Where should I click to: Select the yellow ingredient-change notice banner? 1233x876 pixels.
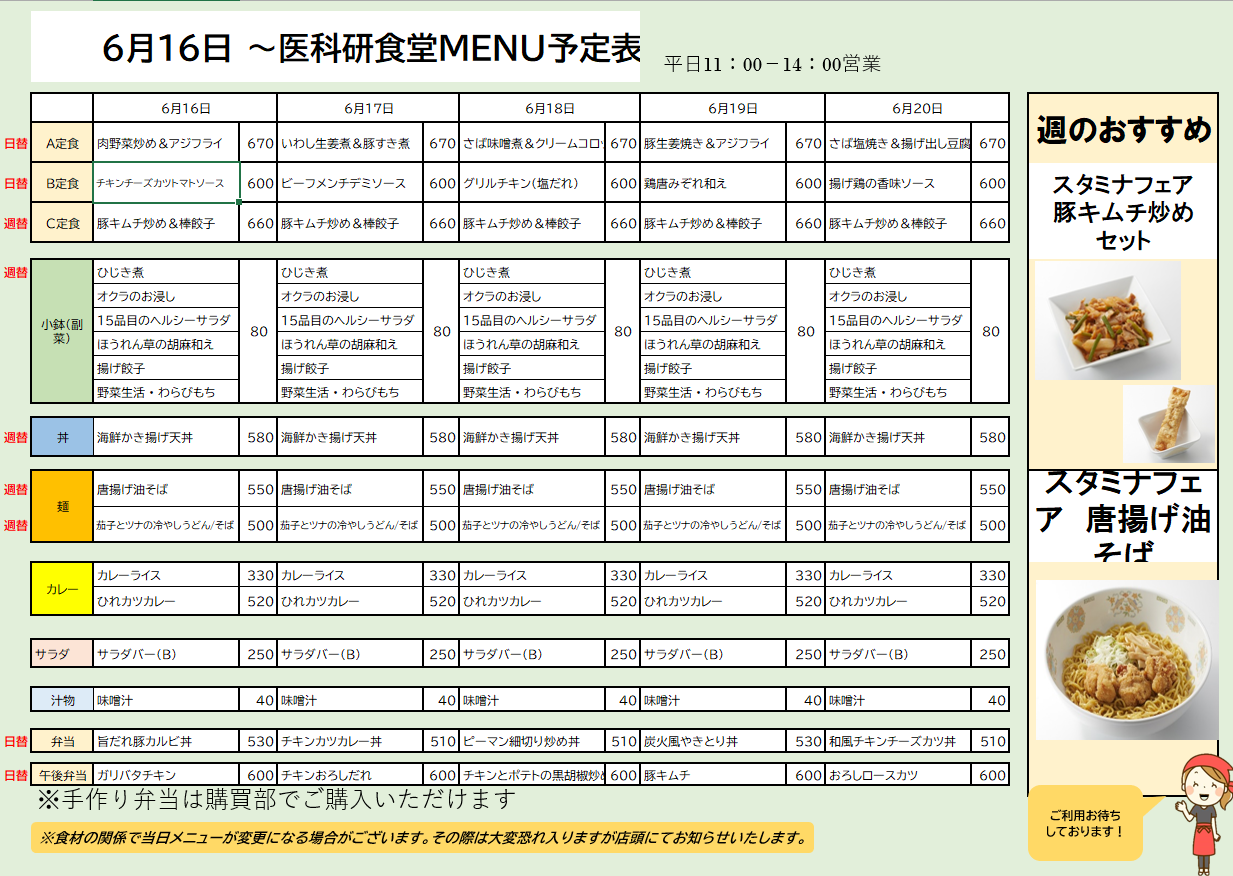click(421, 838)
